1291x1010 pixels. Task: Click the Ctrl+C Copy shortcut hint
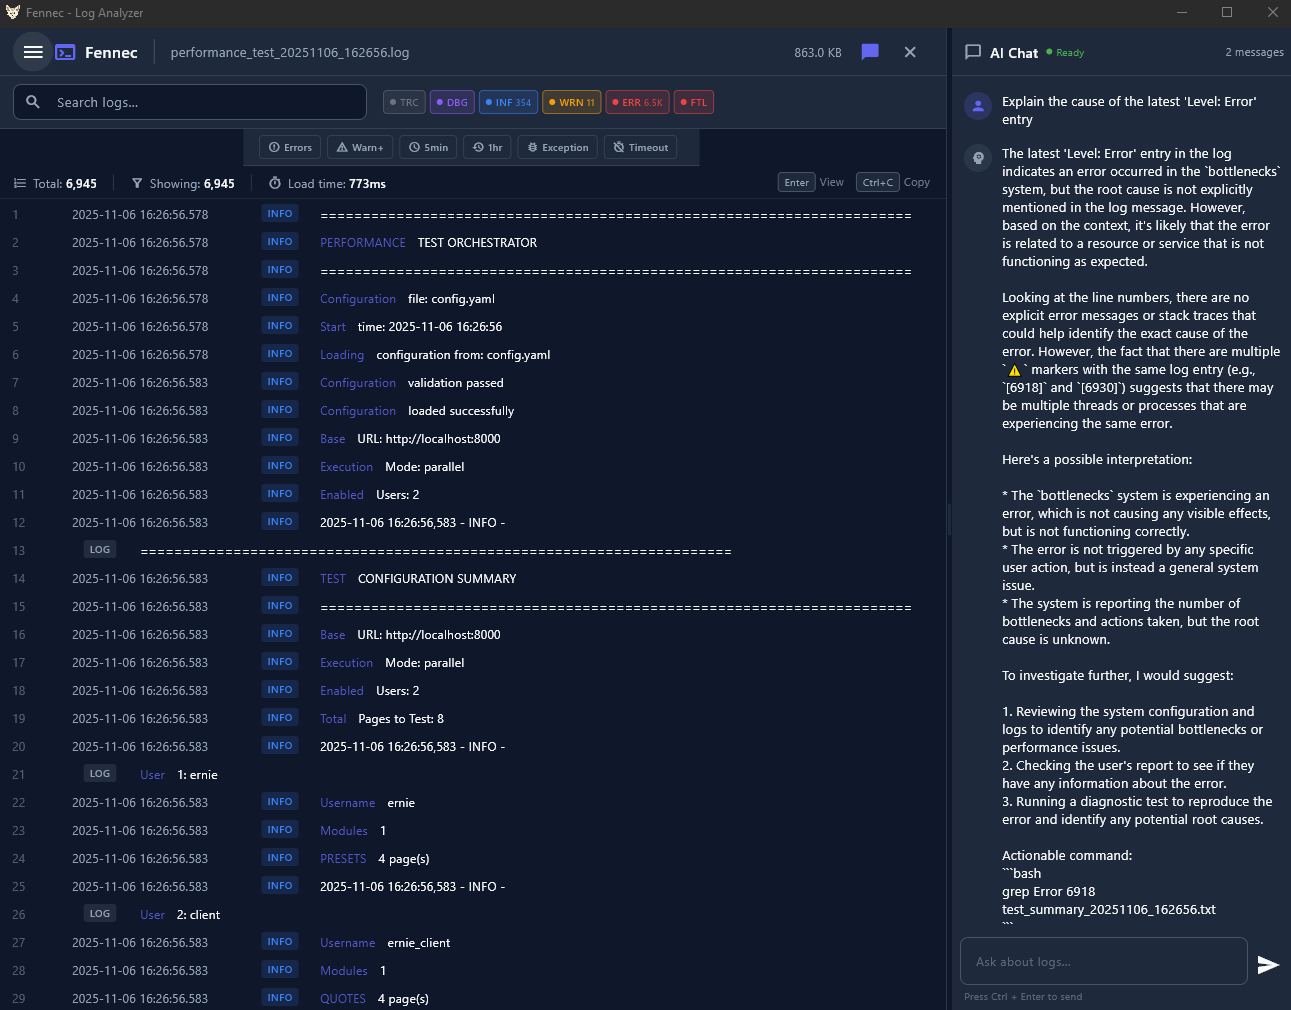click(893, 182)
